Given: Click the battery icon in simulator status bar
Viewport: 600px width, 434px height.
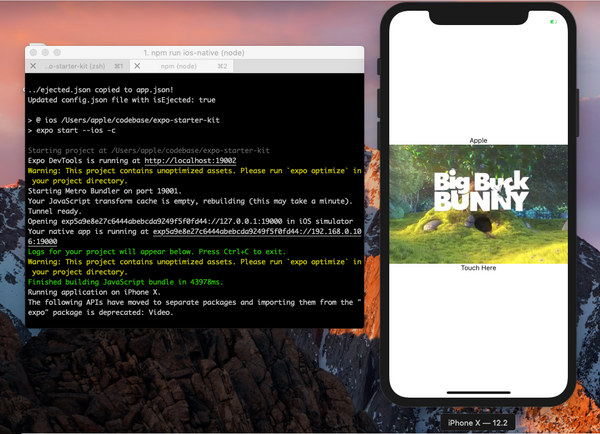Looking at the screenshot, I should pyautogui.click(x=553, y=22).
